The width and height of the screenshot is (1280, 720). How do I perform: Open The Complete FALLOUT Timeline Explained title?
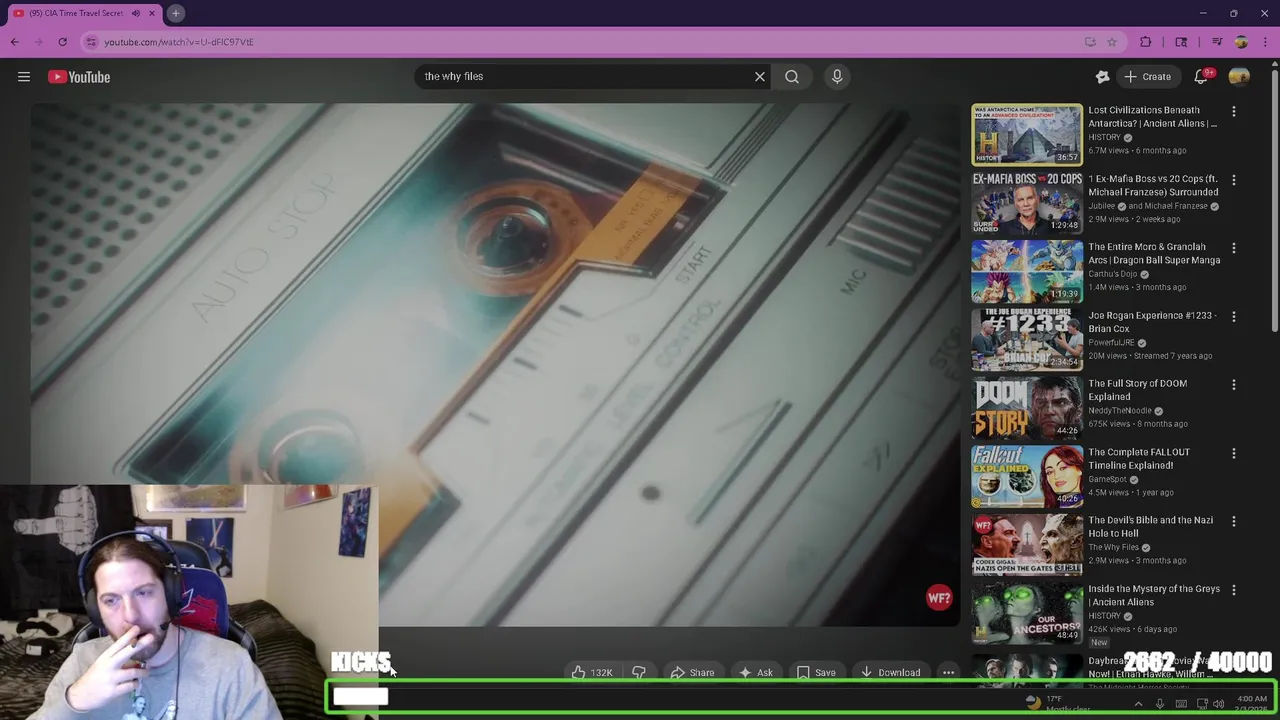[1139, 458]
